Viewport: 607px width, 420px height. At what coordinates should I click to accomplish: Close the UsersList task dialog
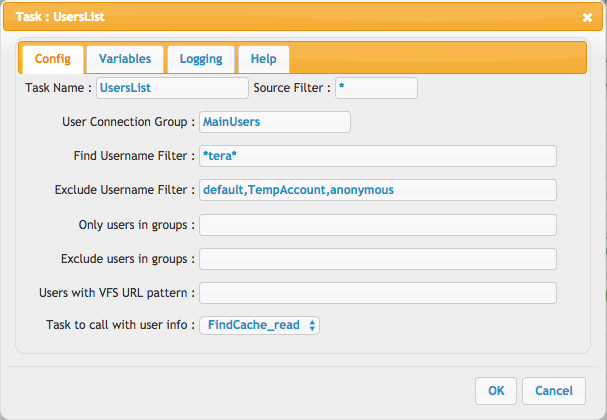coord(587,17)
